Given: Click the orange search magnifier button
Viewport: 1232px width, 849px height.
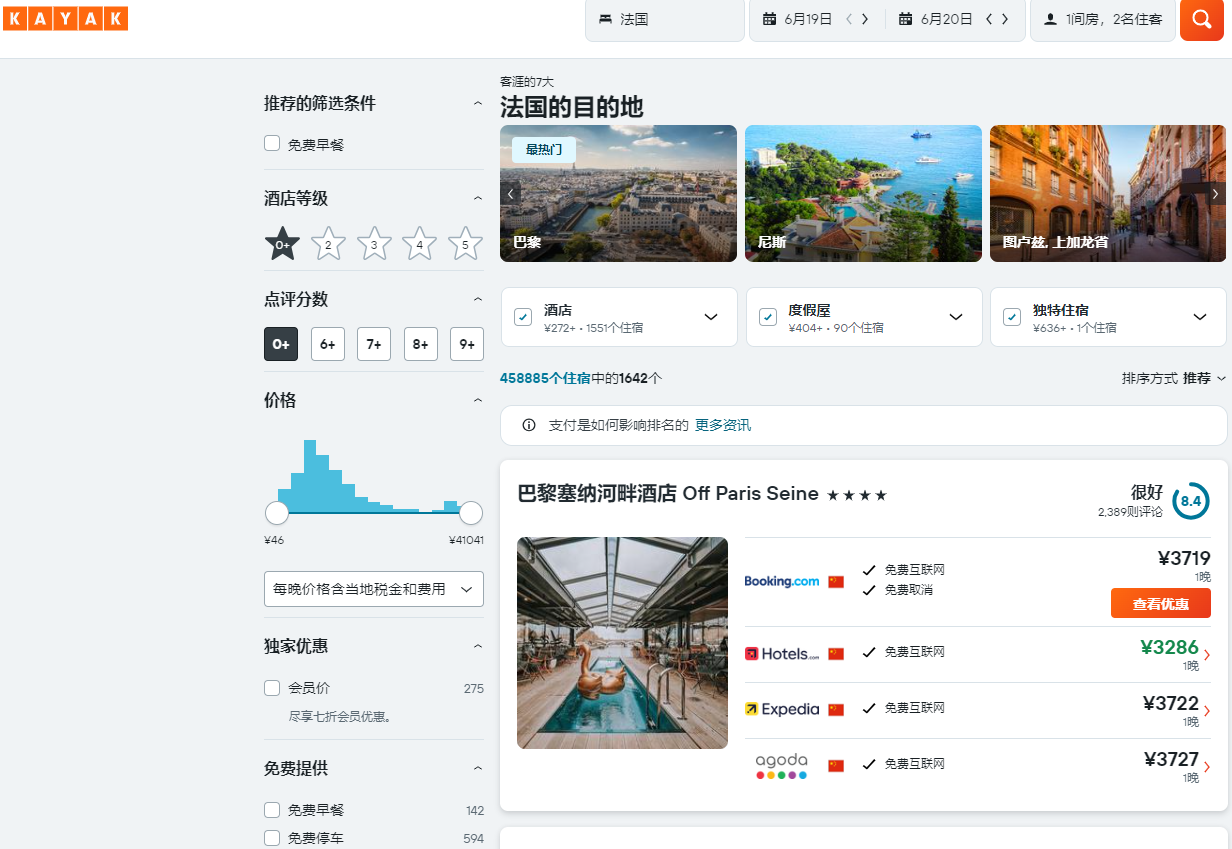Looking at the screenshot, I should pos(1201,19).
